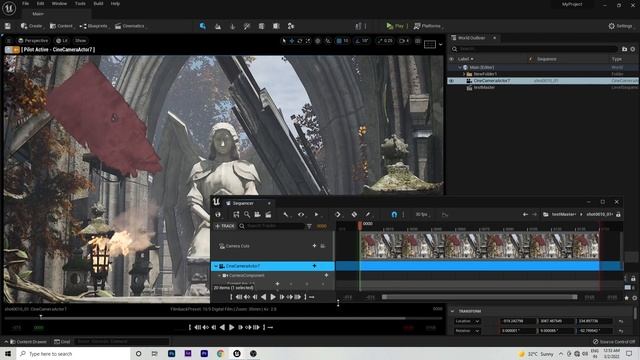Select the Sequencer tab
The height and width of the screenshot is (360, 640).
tap(243, 203)
